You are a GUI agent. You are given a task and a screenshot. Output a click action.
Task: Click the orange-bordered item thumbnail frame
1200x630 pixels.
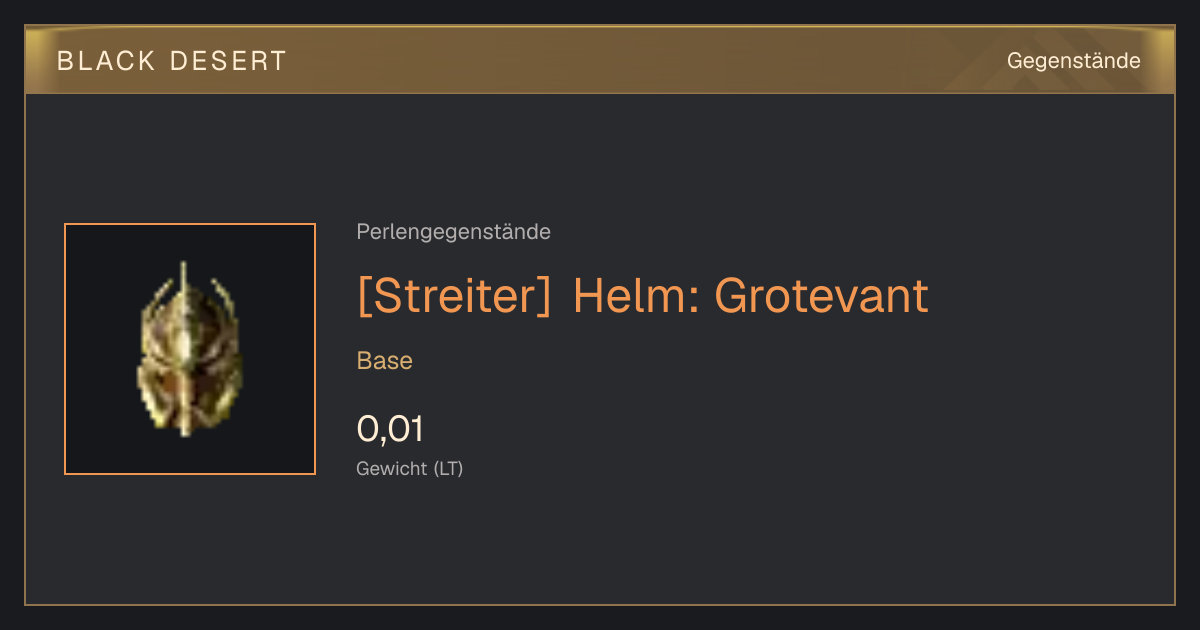190,349
